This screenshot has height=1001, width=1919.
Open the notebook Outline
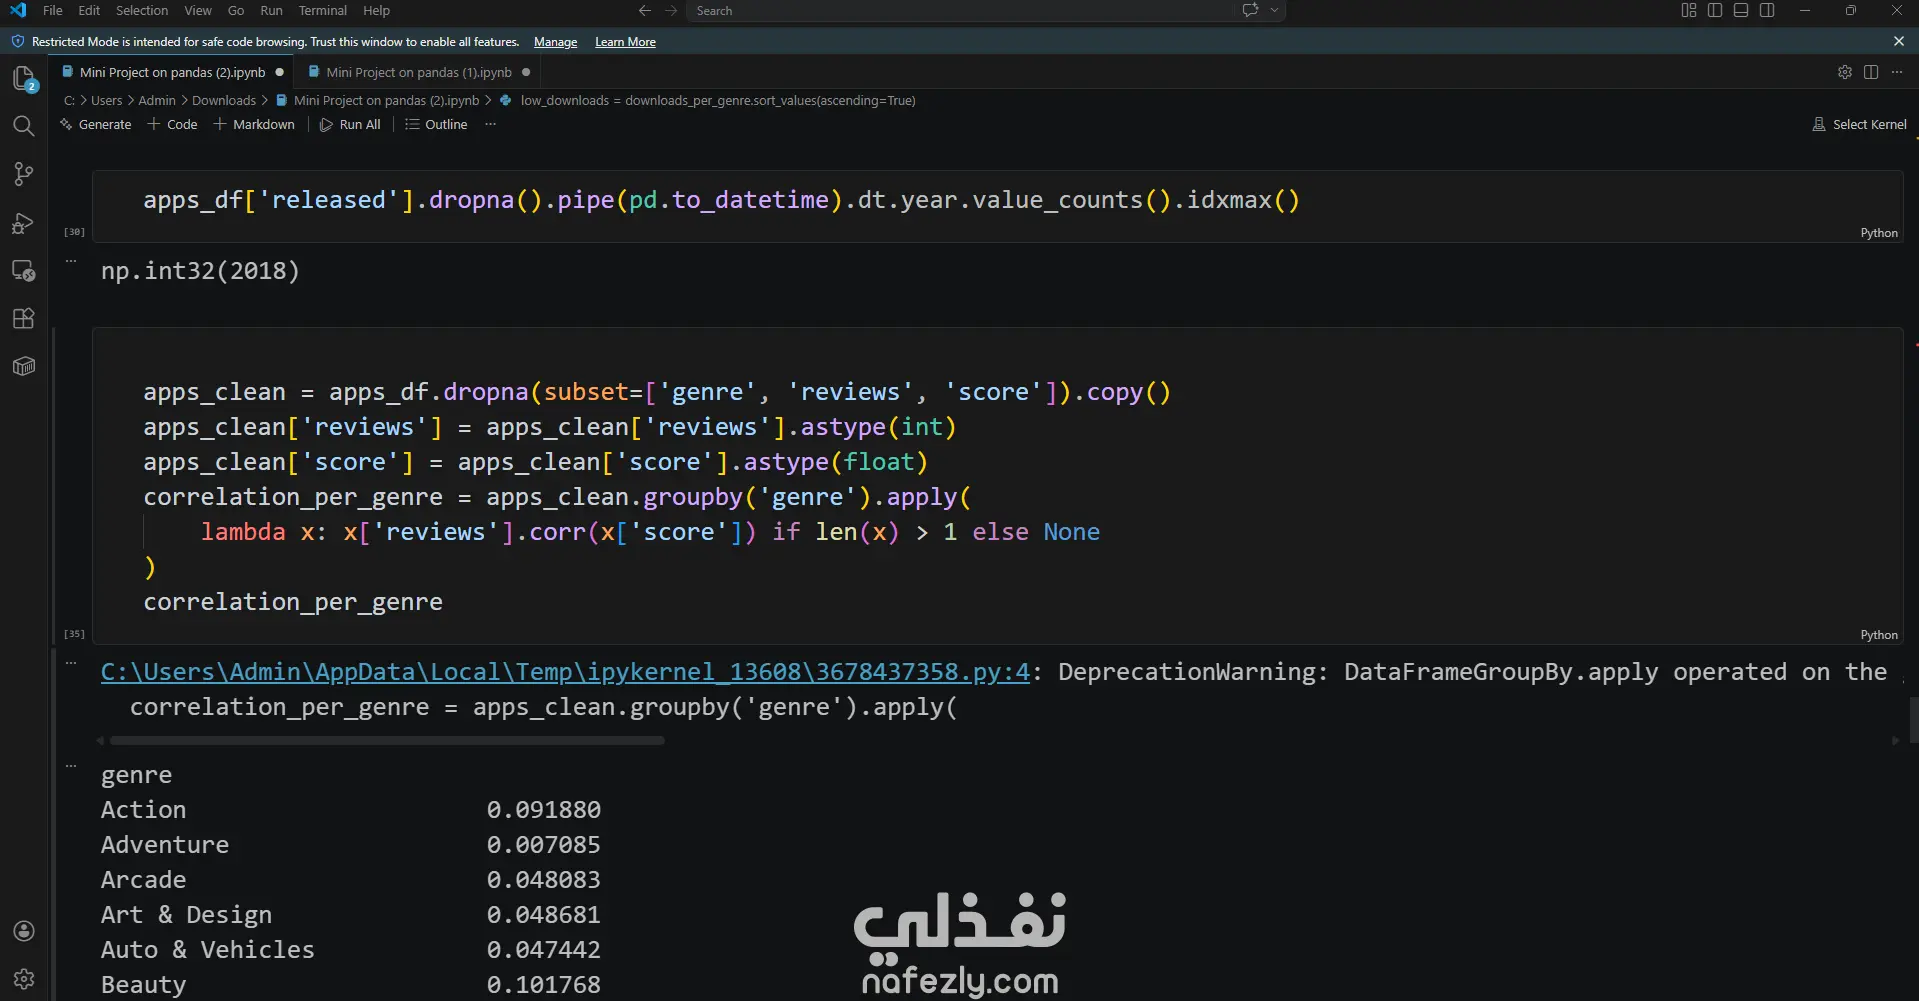coord(436,124)
